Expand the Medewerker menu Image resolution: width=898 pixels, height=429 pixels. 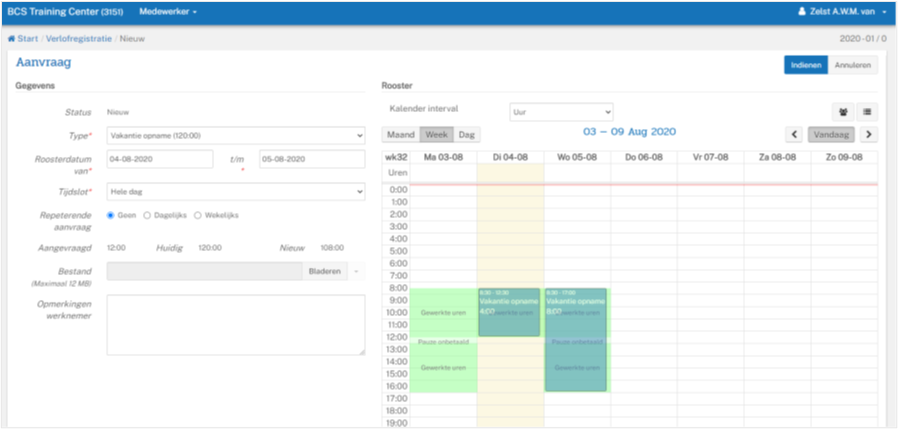tap(168, 11)
